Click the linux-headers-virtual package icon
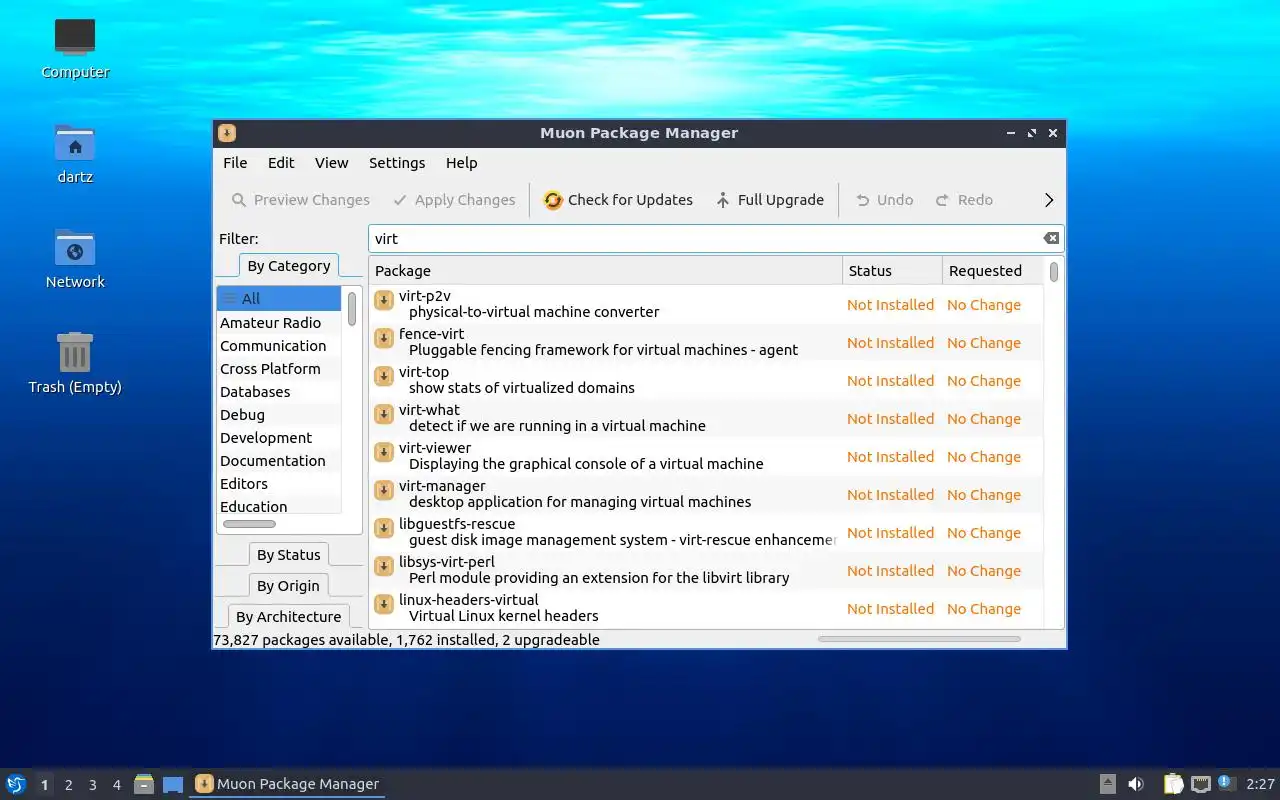Image resolution: width=1280 pixels, height=800 pixels. pyautogui.click(x=383, y=605)
